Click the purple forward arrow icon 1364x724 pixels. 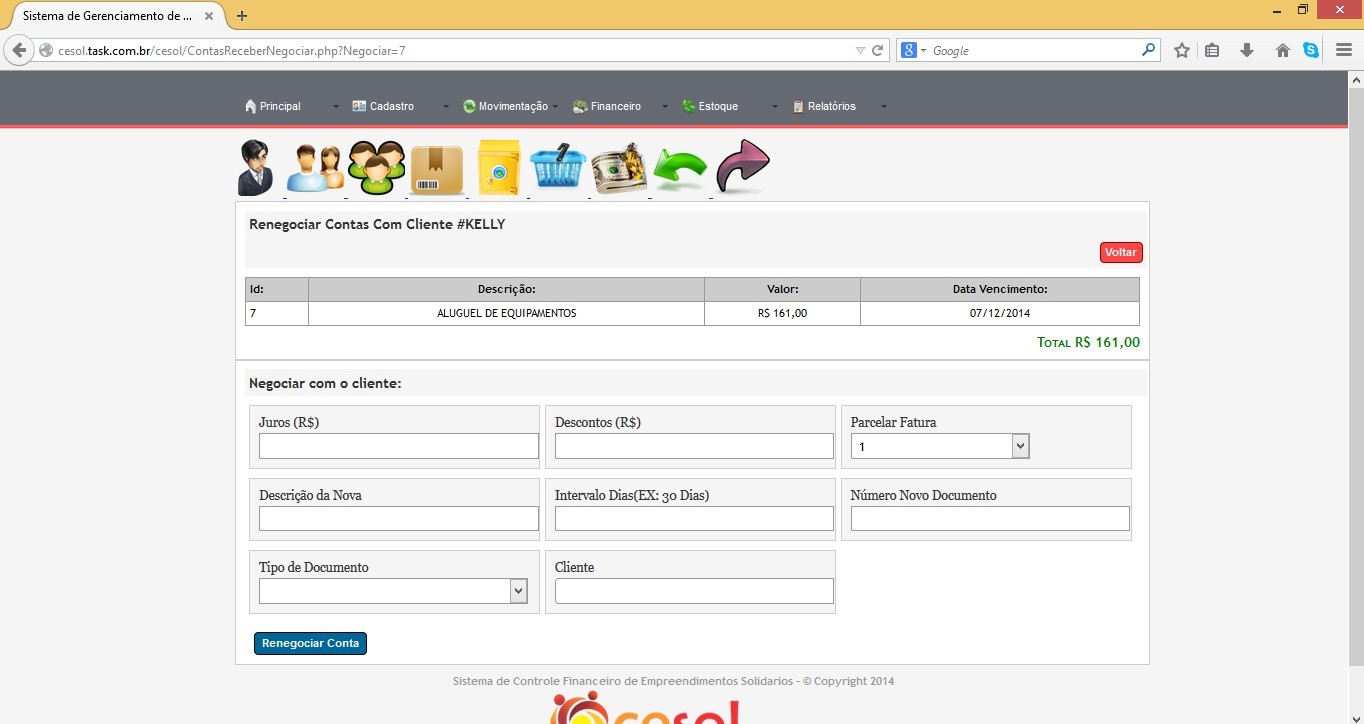click(x=743, y=166)
